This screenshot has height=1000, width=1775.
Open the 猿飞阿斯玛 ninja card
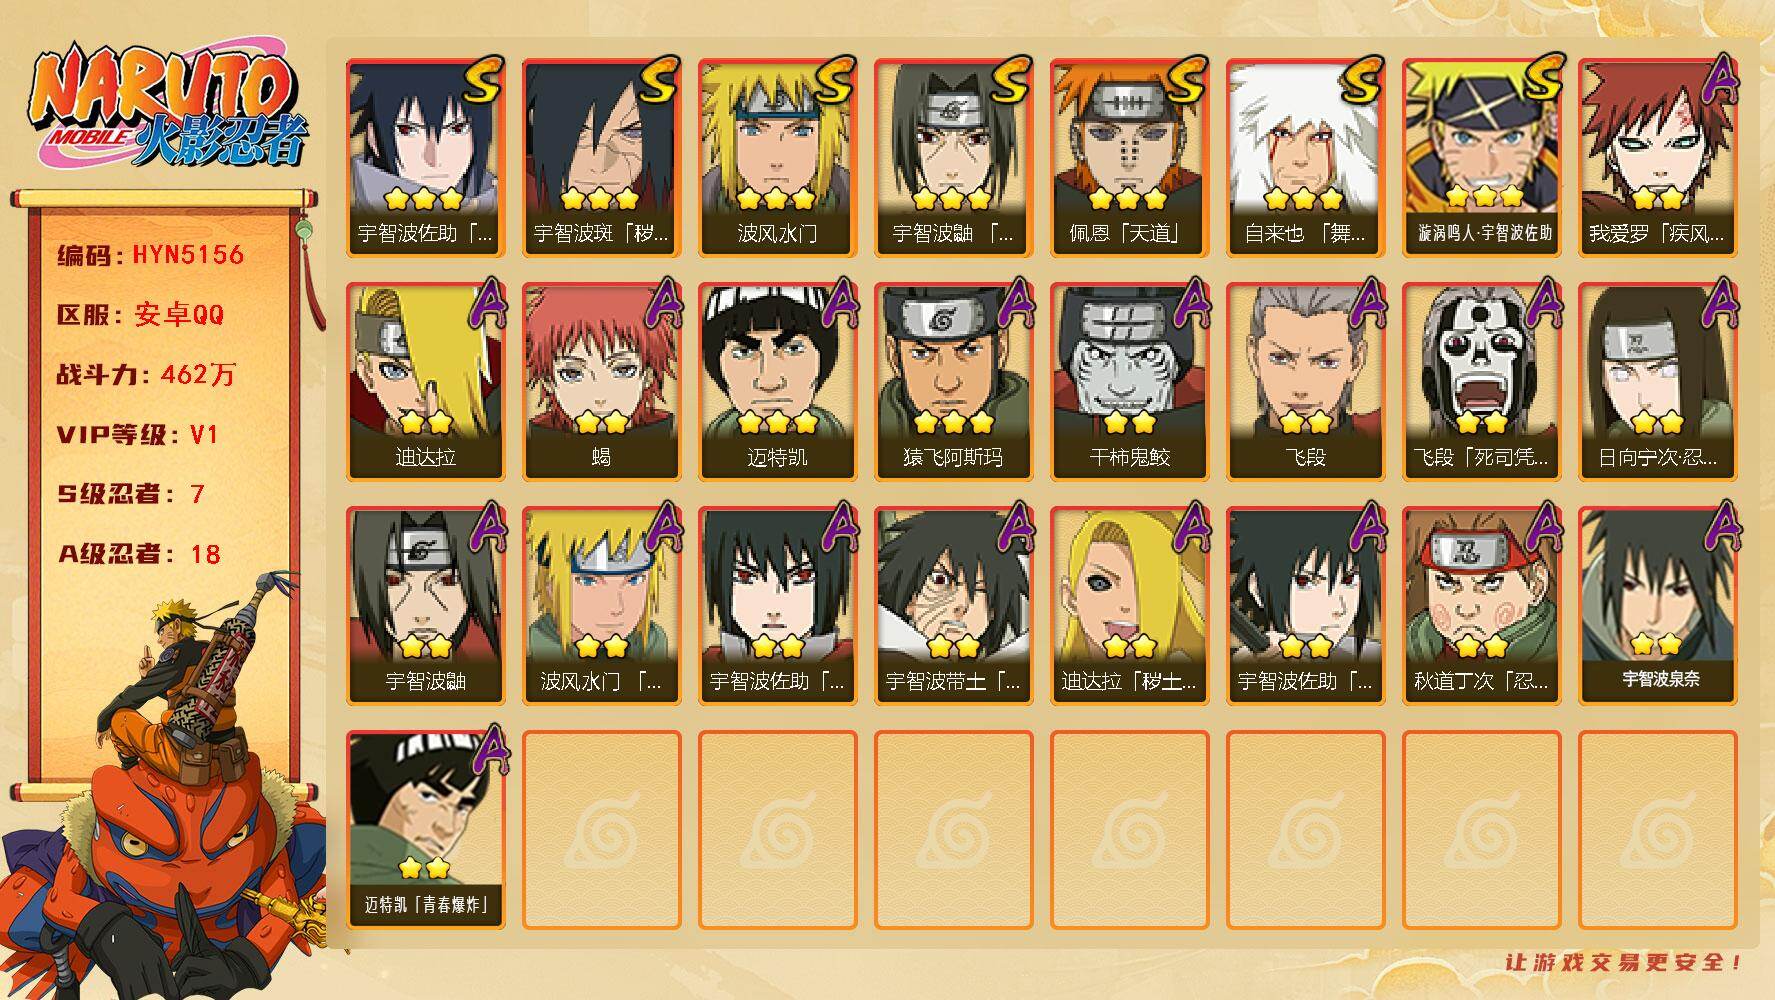pos(953,382)
